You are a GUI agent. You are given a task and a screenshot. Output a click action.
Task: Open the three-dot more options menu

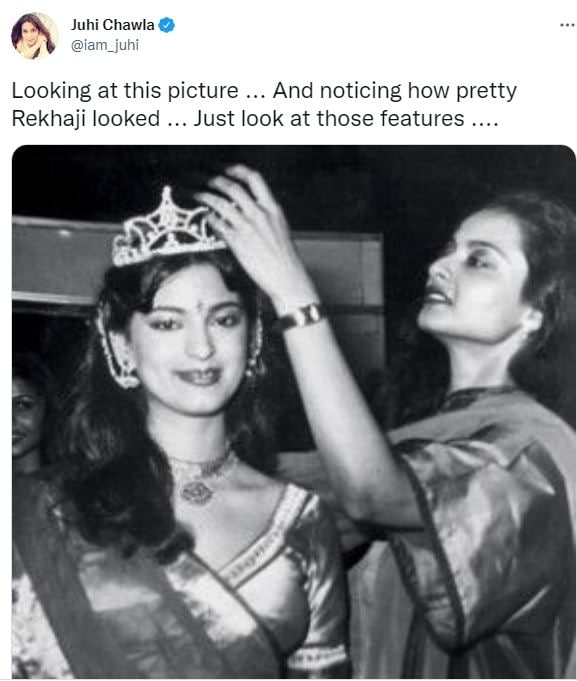[567, 25]
